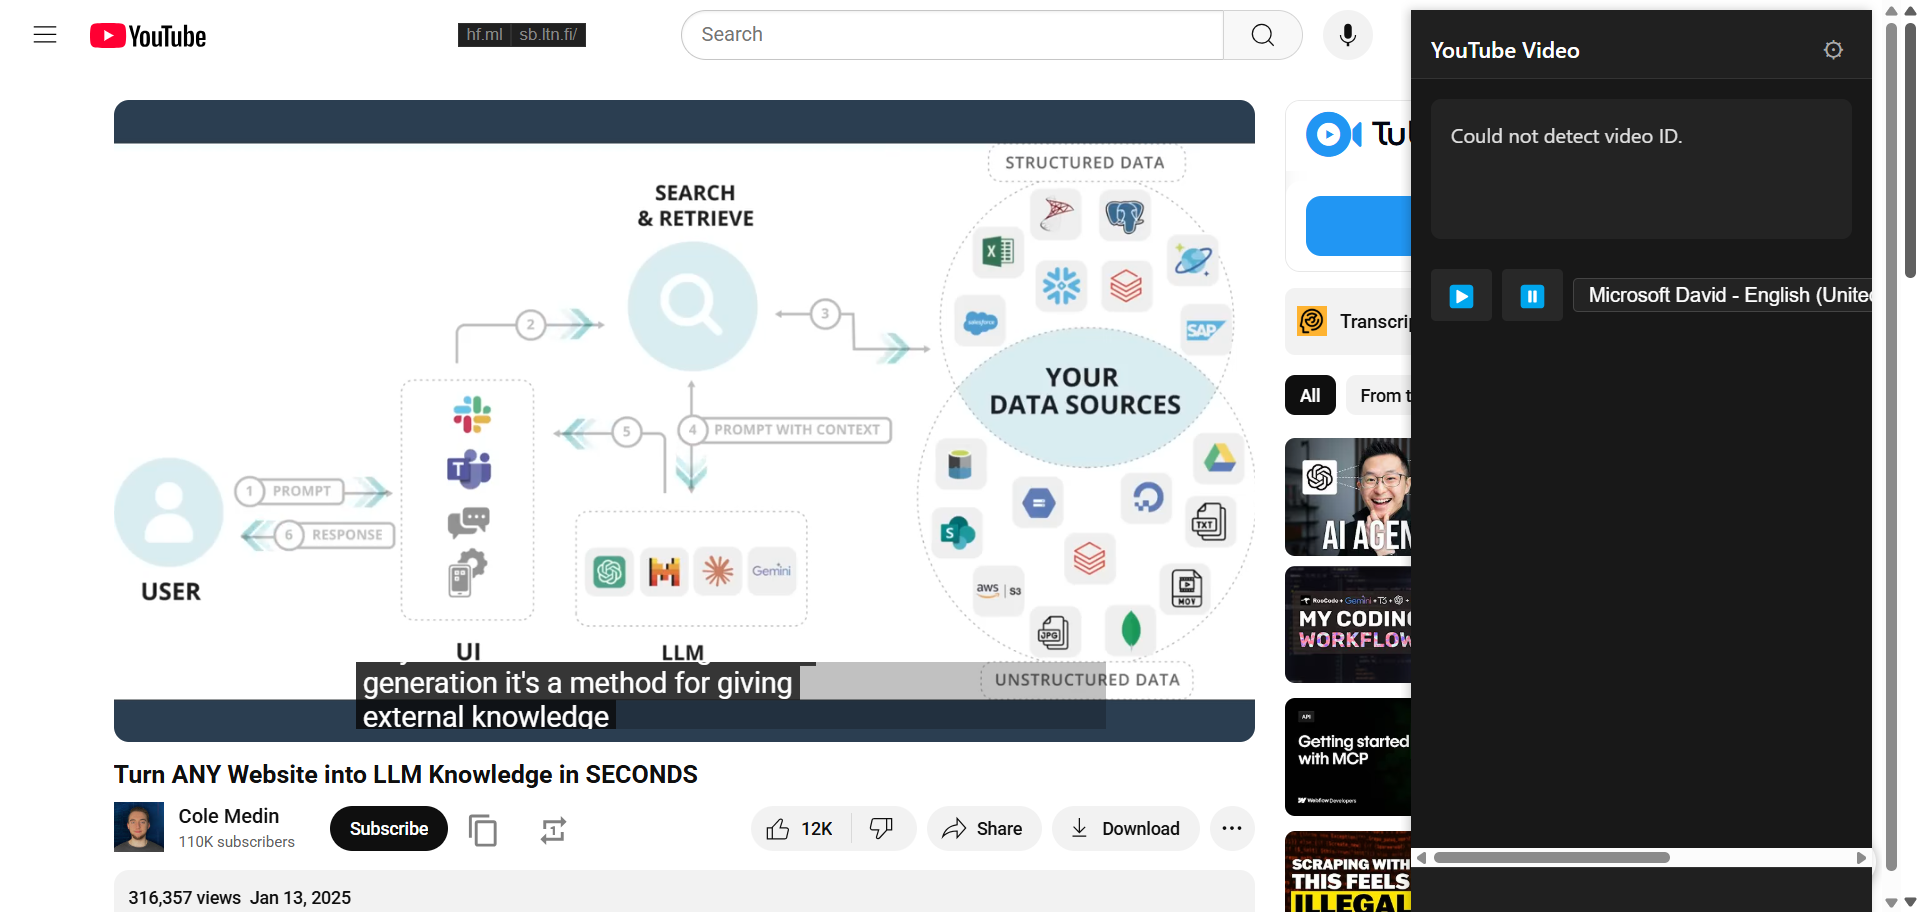The image size is (1920, 912).
Task: Open the sb.ltn.fi/ link
Action: [x=548, y=35]
